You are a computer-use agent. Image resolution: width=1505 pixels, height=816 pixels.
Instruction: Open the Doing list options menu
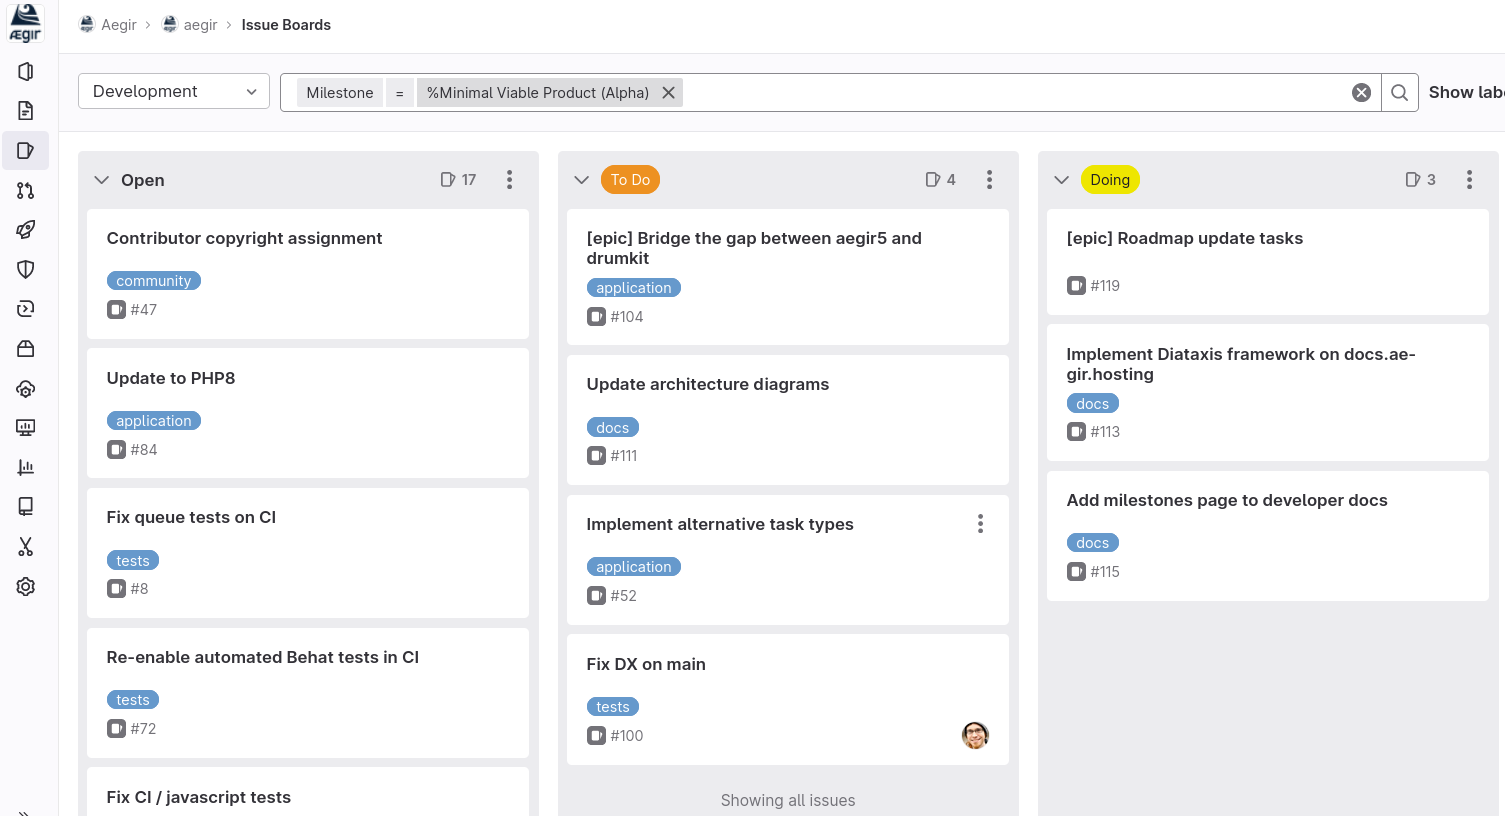tap(1469, 180)
